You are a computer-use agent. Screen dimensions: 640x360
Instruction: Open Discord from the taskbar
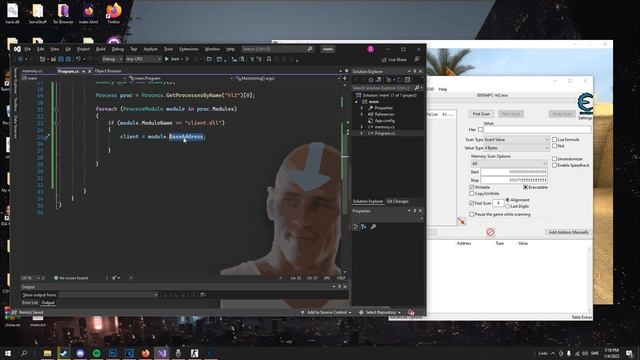coord(80,353)
